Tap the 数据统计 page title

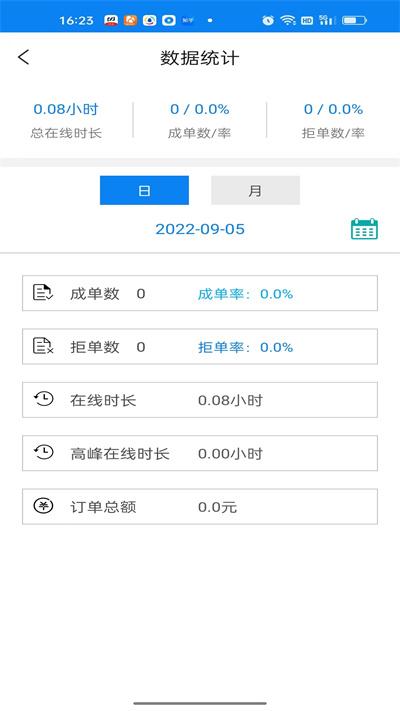pos(200,58)
